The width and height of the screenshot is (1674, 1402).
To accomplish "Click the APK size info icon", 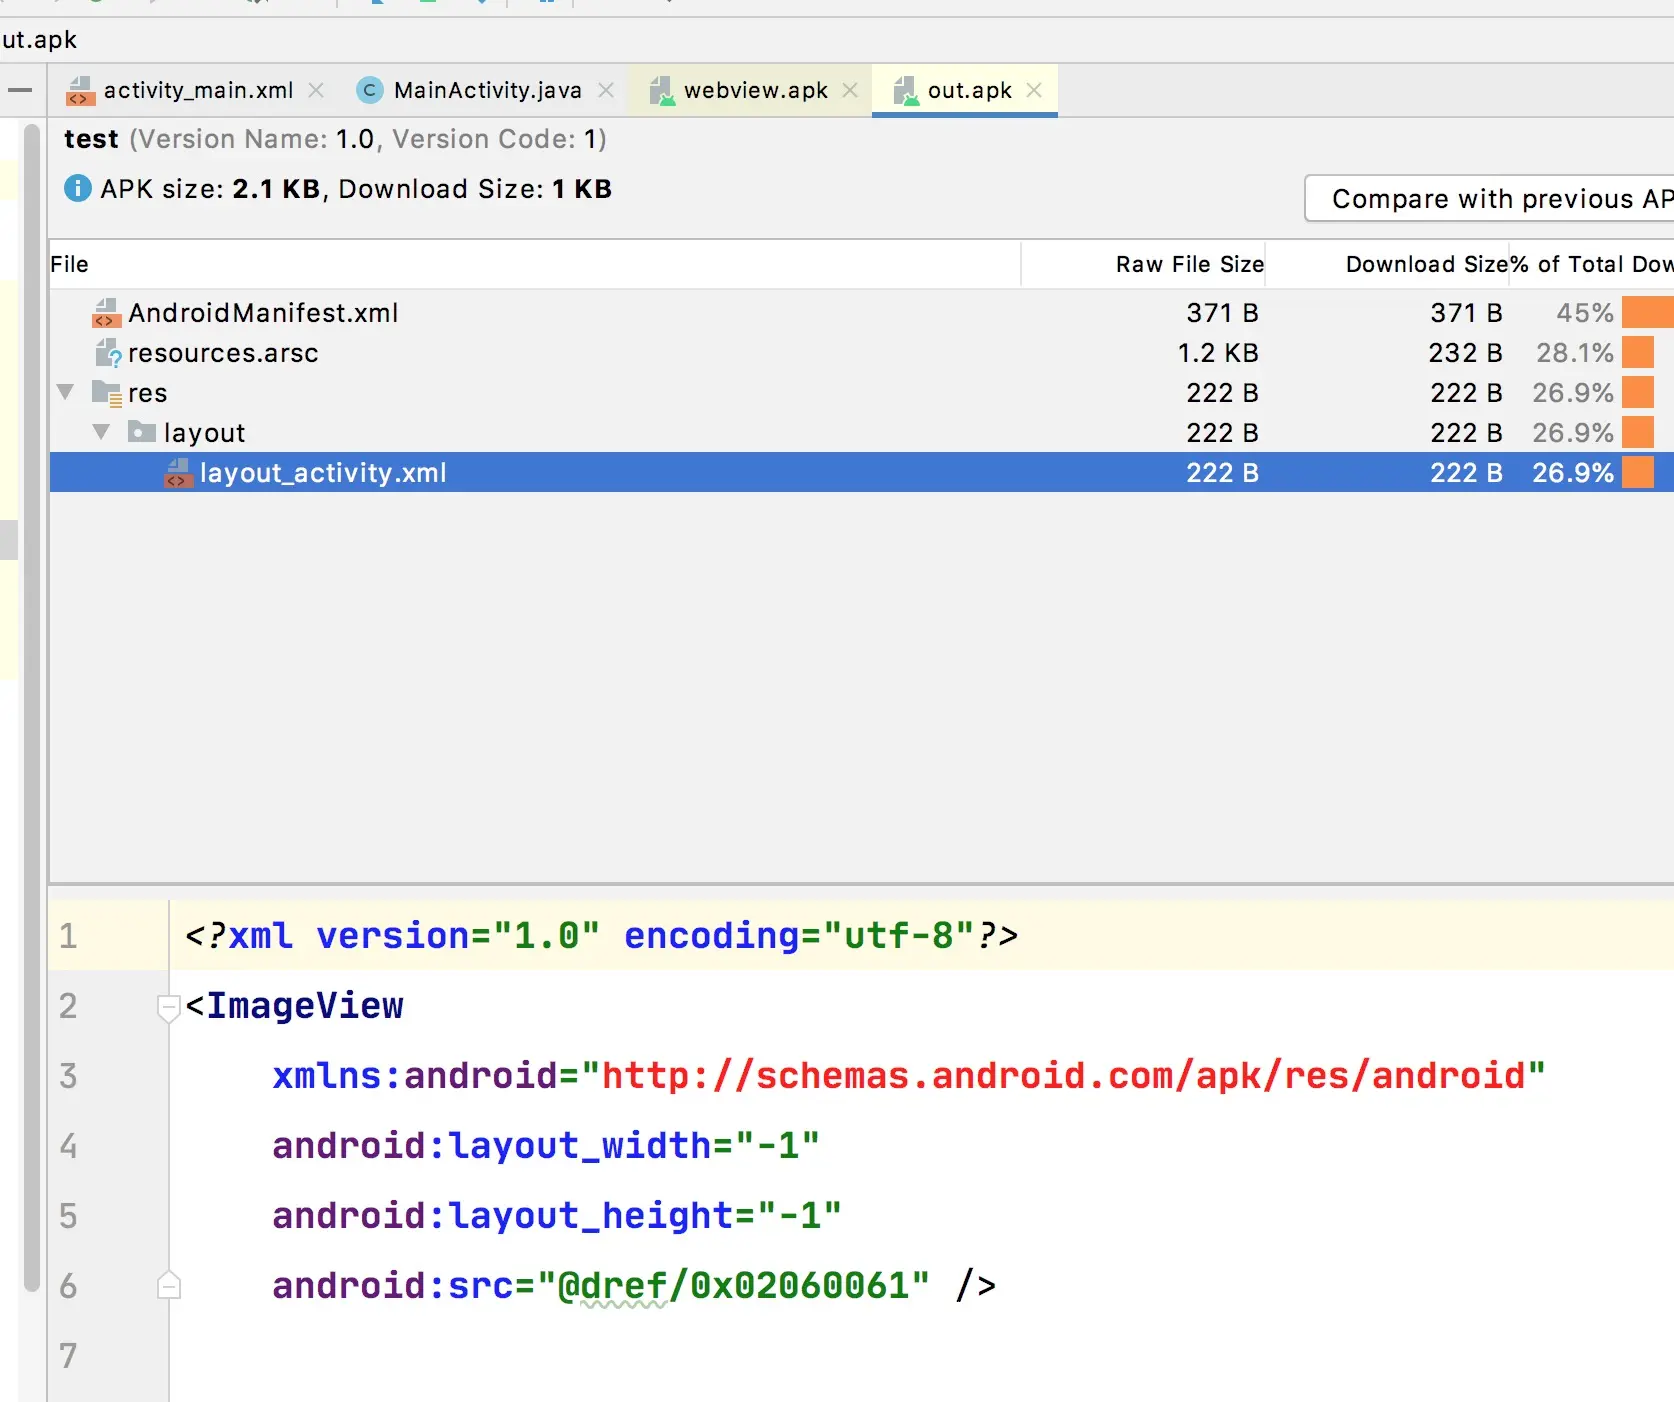I will pyautogui.click(x=78, y=188).
